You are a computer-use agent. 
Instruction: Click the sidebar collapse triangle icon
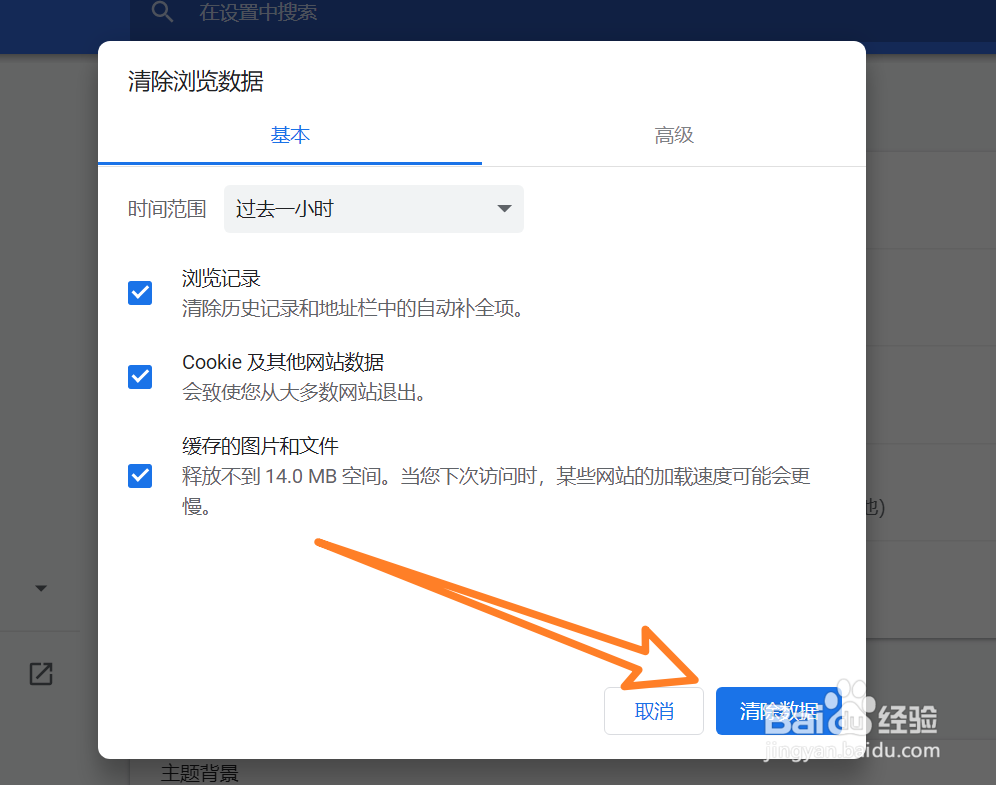tap(40, 588)
